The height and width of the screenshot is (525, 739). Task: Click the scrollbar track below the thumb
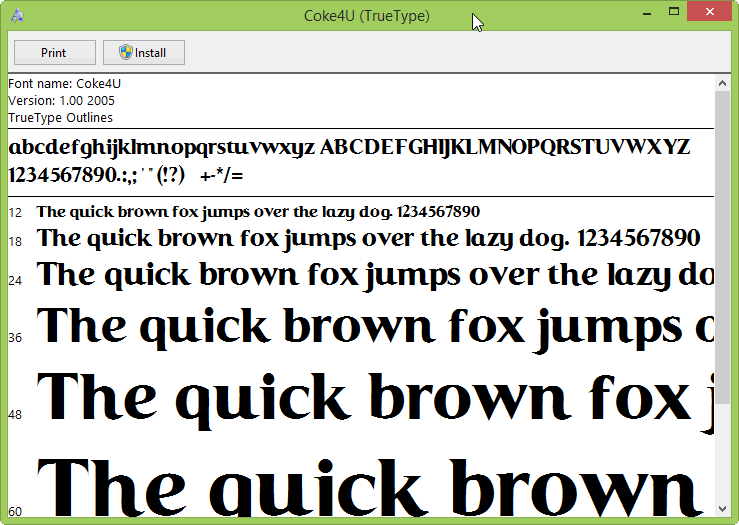(722, 452)
